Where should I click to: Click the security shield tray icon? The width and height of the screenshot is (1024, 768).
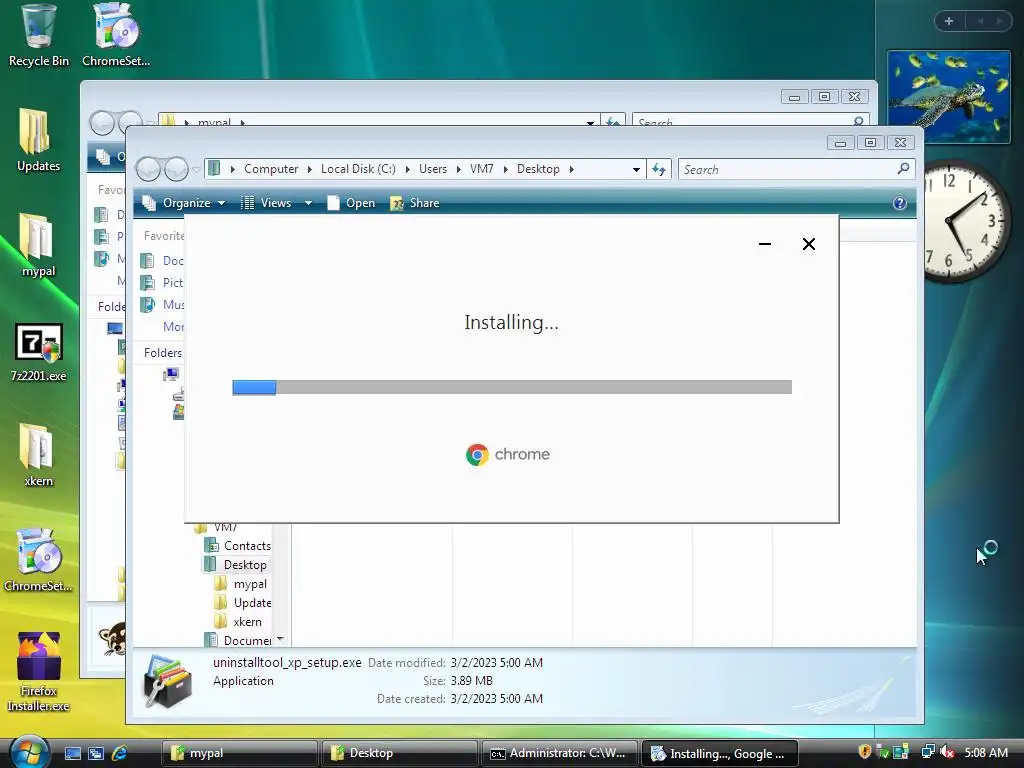click(865, 752)
